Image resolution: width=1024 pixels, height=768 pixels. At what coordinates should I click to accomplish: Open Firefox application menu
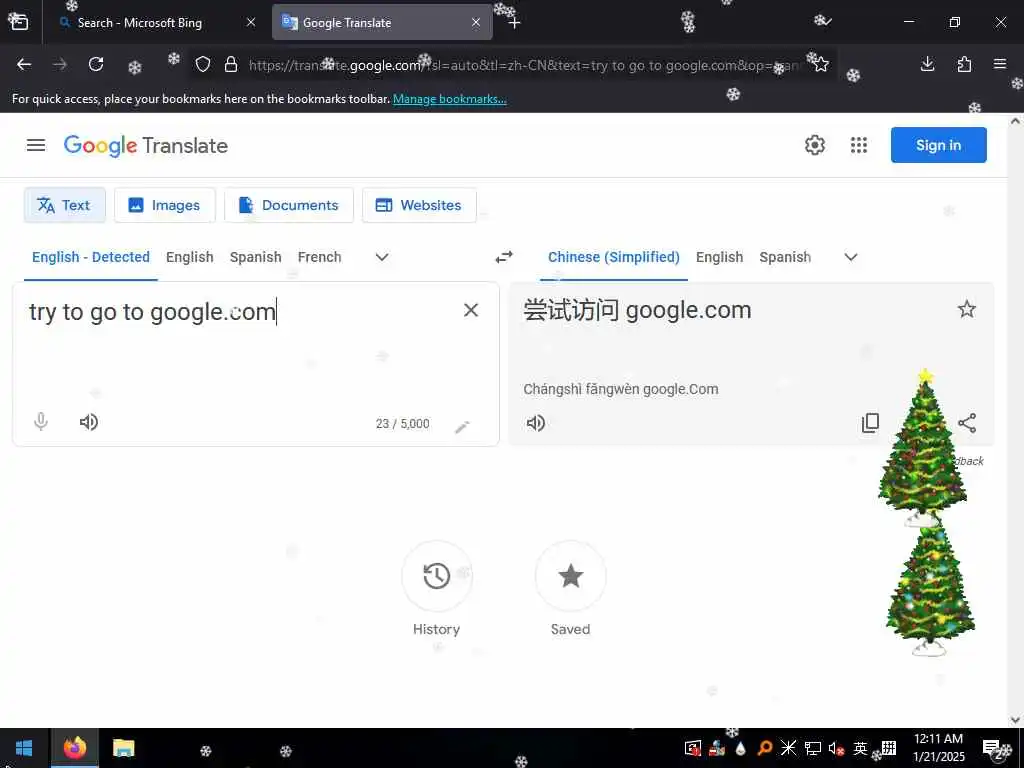[1000, 64]
